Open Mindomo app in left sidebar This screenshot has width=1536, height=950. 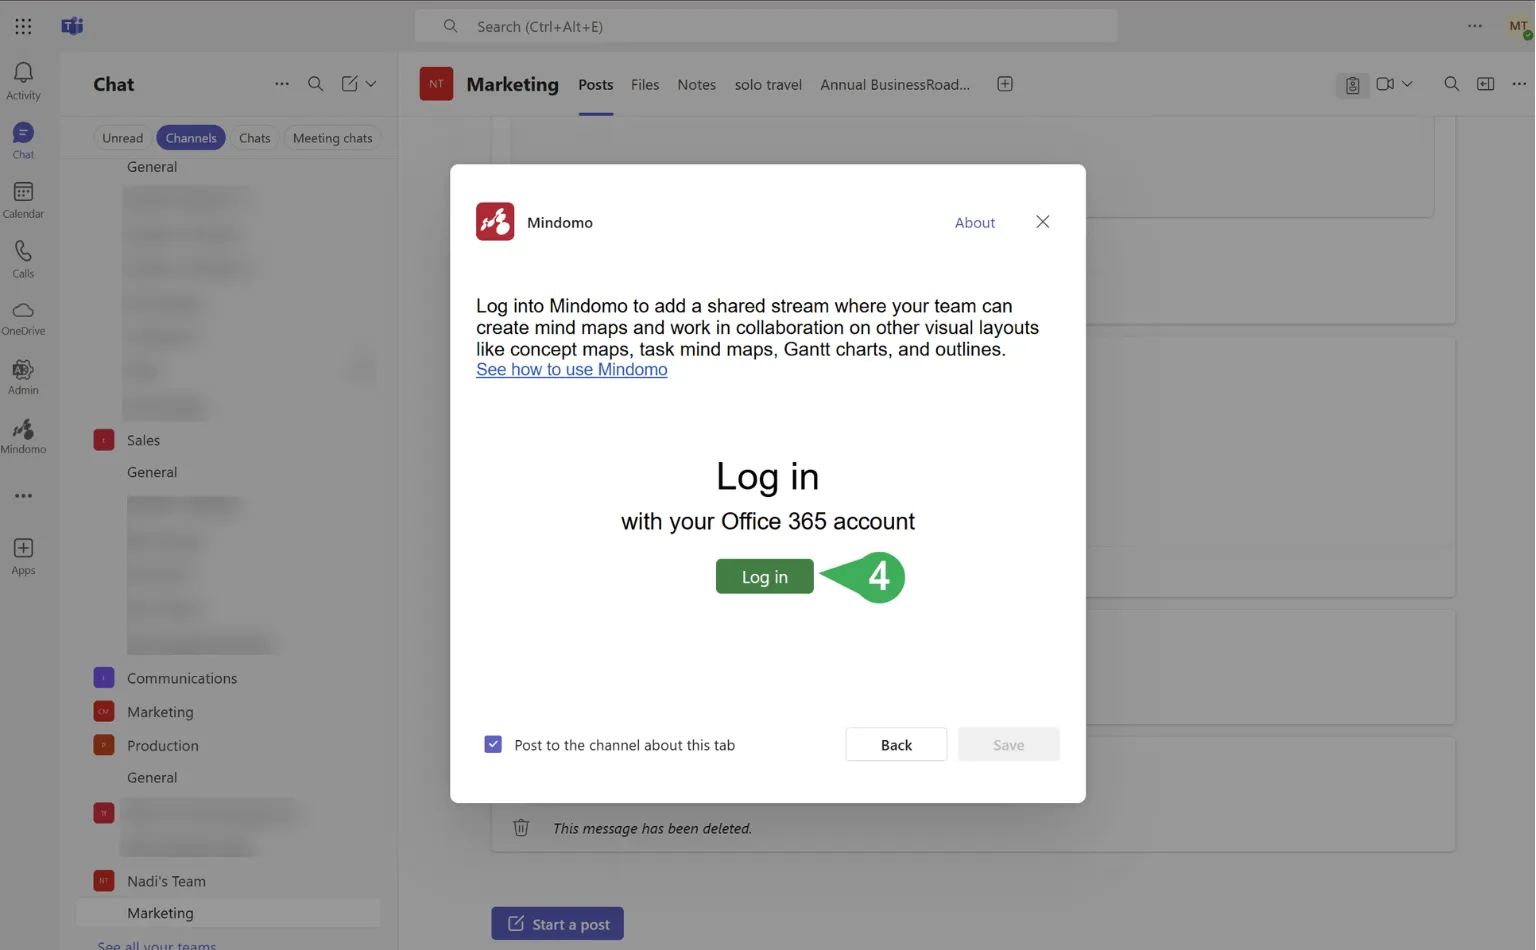click(23, 436)
